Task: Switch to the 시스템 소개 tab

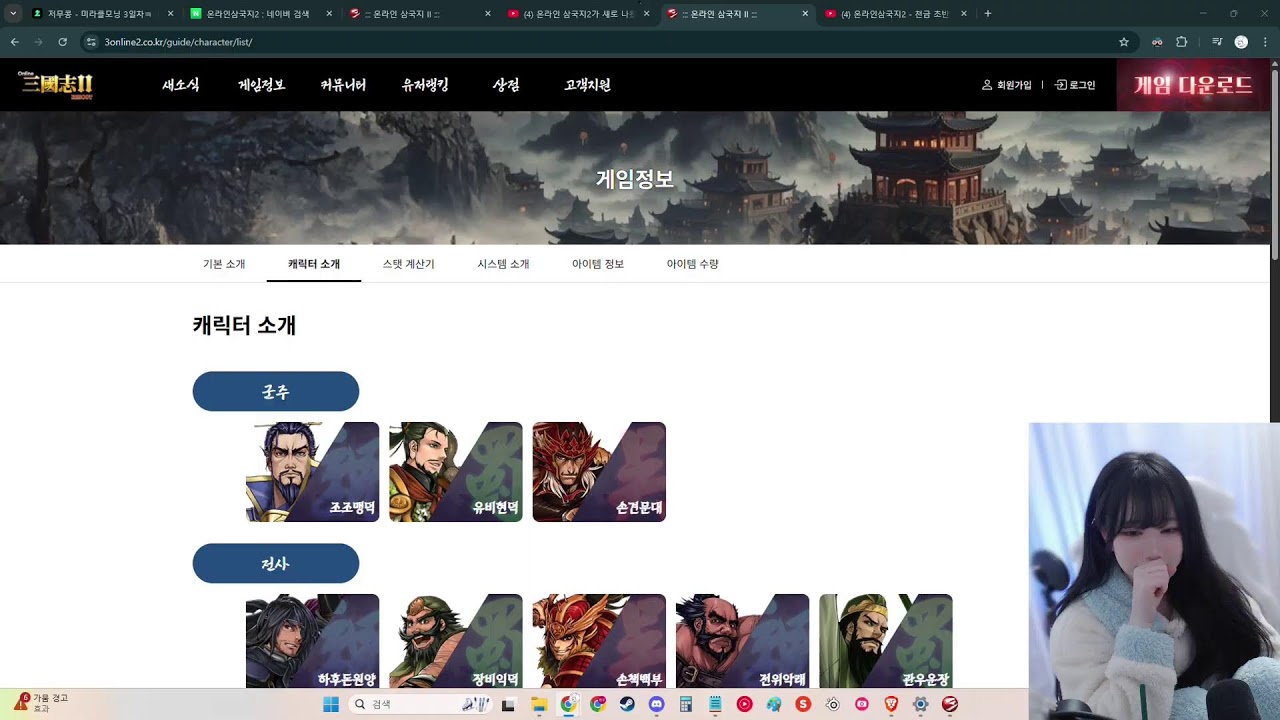Action: (x=503, y=264)
